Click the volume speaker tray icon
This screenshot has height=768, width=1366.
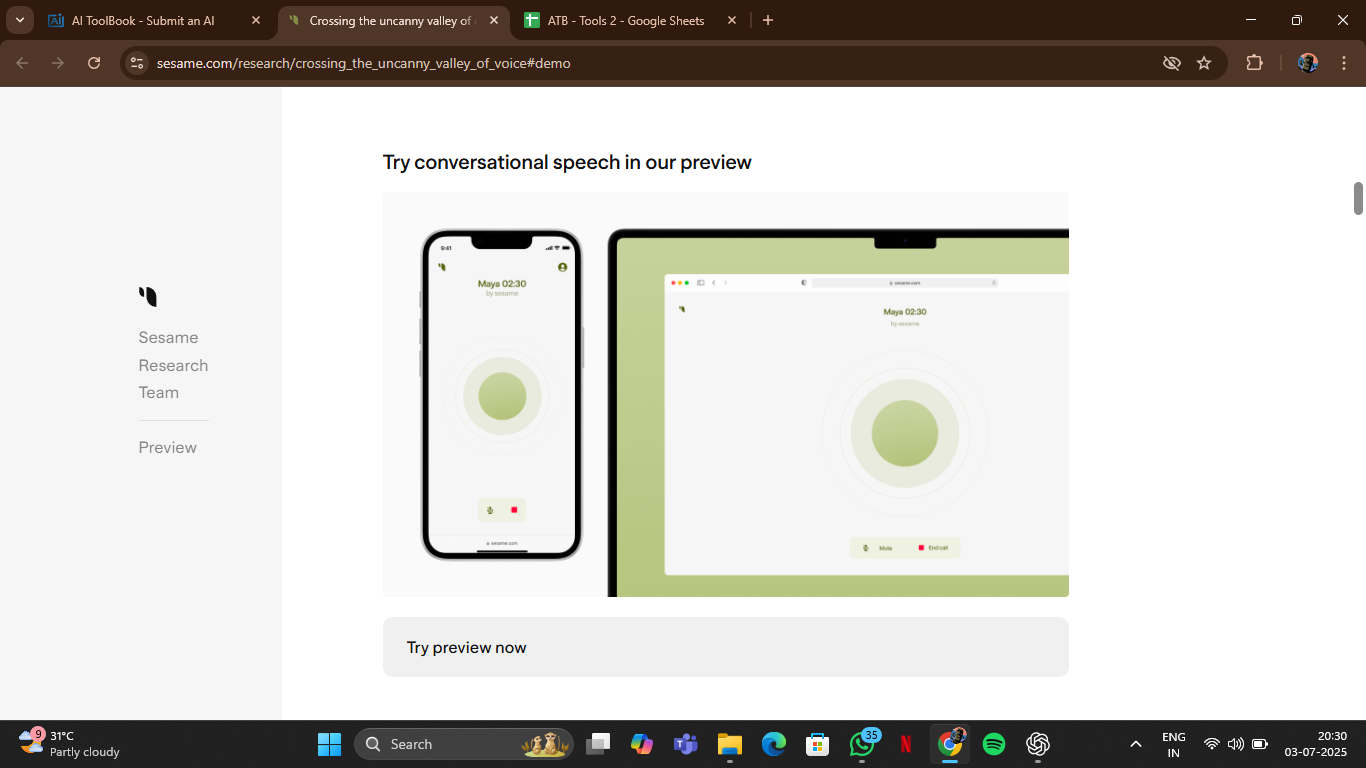click(1236, 744)
